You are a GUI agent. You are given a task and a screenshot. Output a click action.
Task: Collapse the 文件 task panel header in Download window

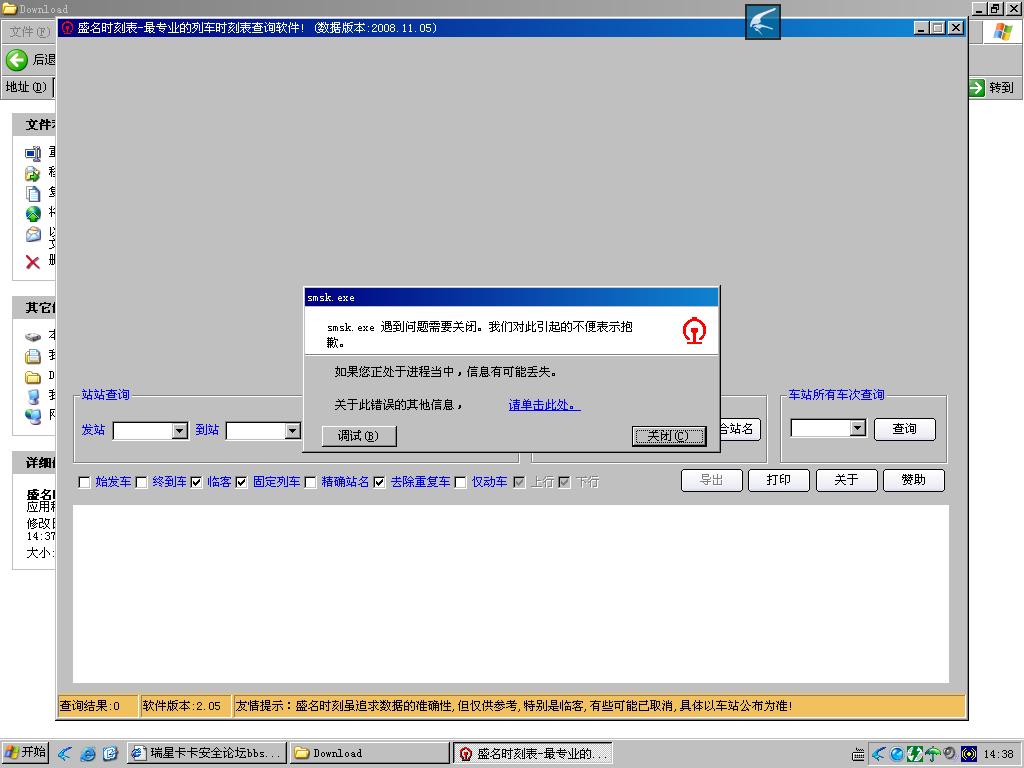click(x=35, y=125)
